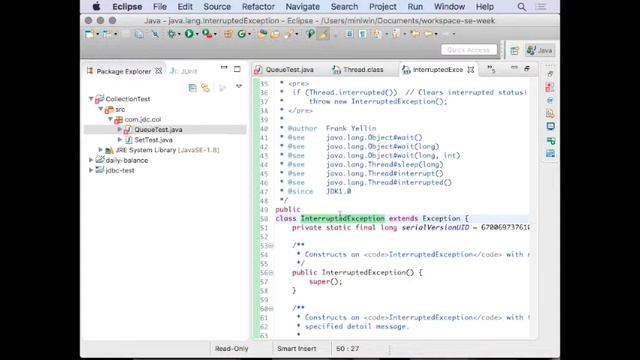Click the 50 : 27 cursor position indicator
Screen dimensions: 640x360
tap(347, 349)
